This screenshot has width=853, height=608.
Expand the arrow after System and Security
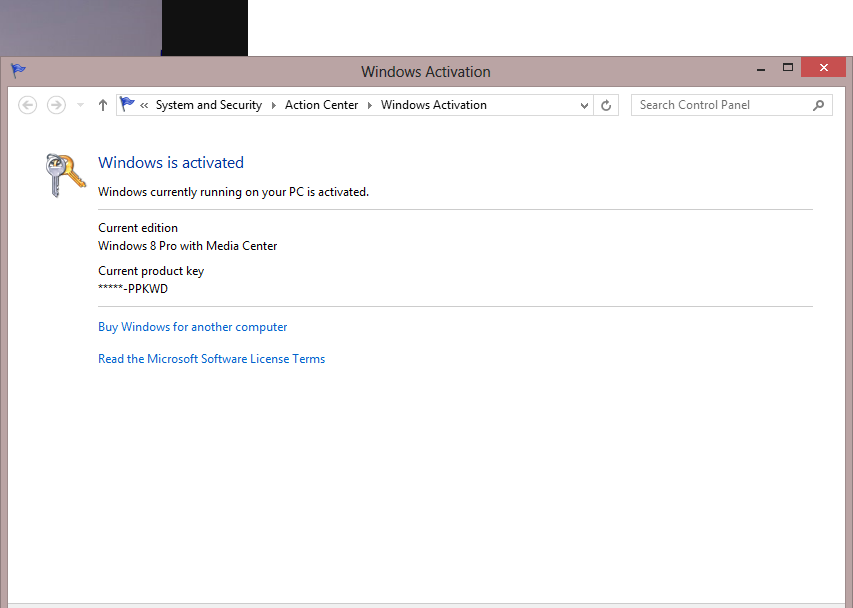(273, 105)
